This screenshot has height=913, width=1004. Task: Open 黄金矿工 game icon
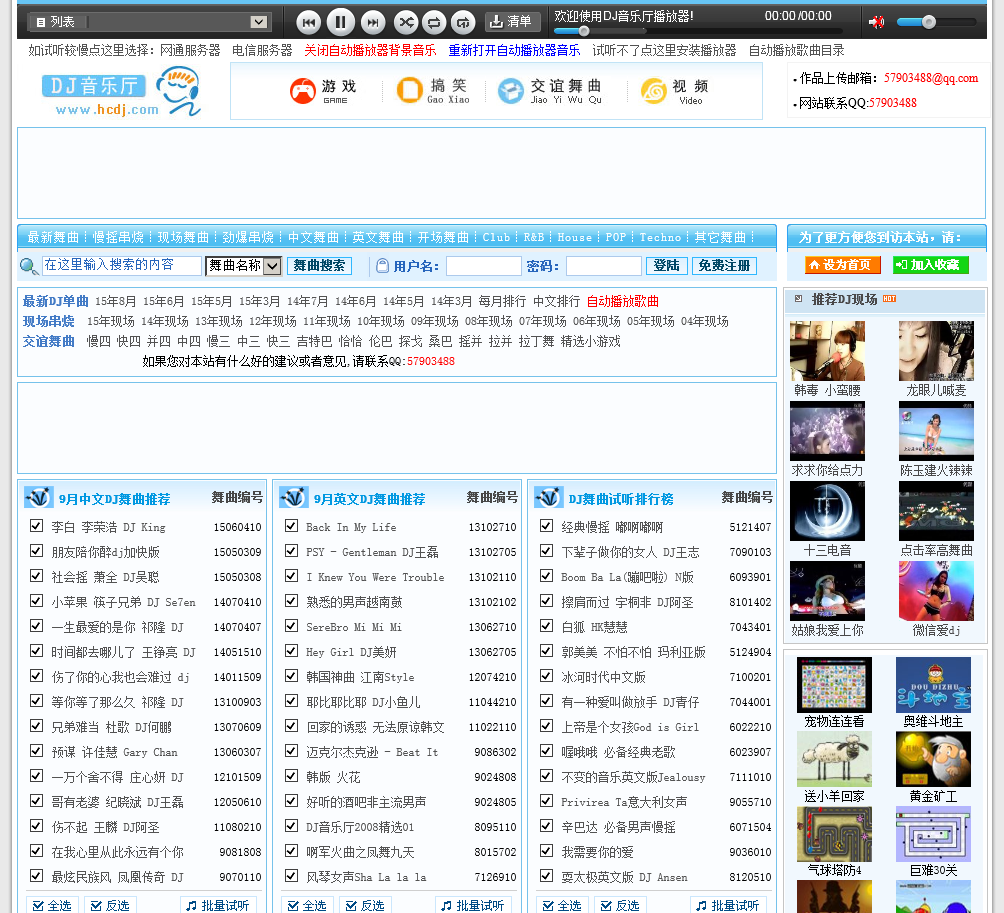pyautogui.click(x=933, y=759)
